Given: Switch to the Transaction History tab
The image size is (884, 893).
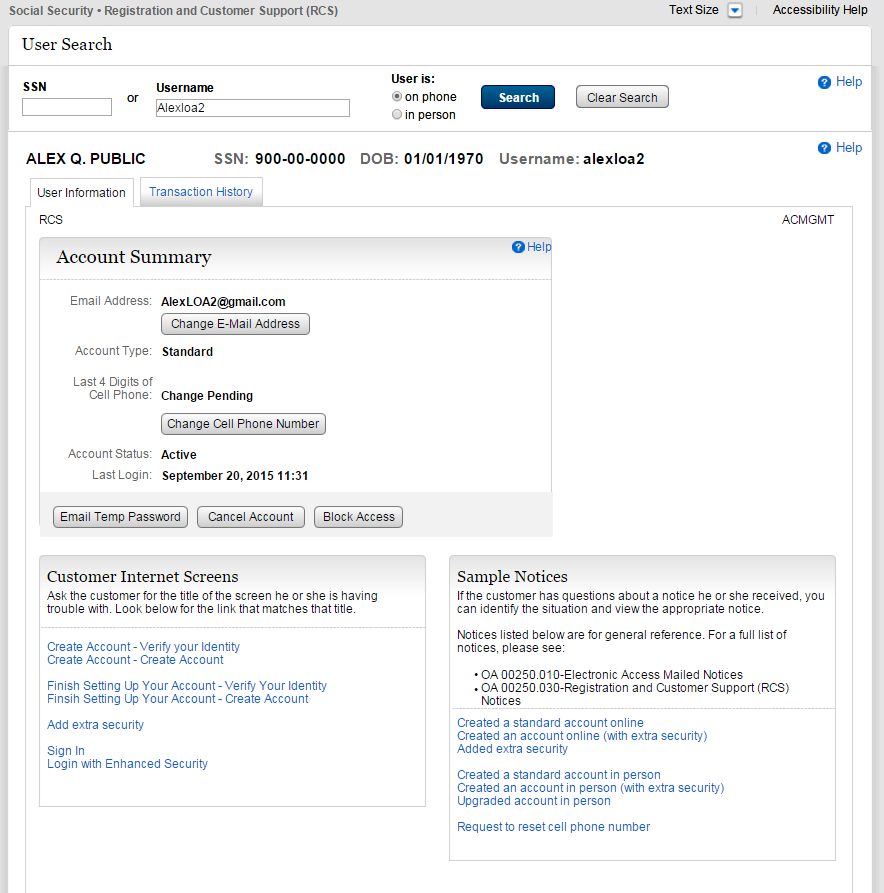Looking at the screenshot, I should pos(201,192).
